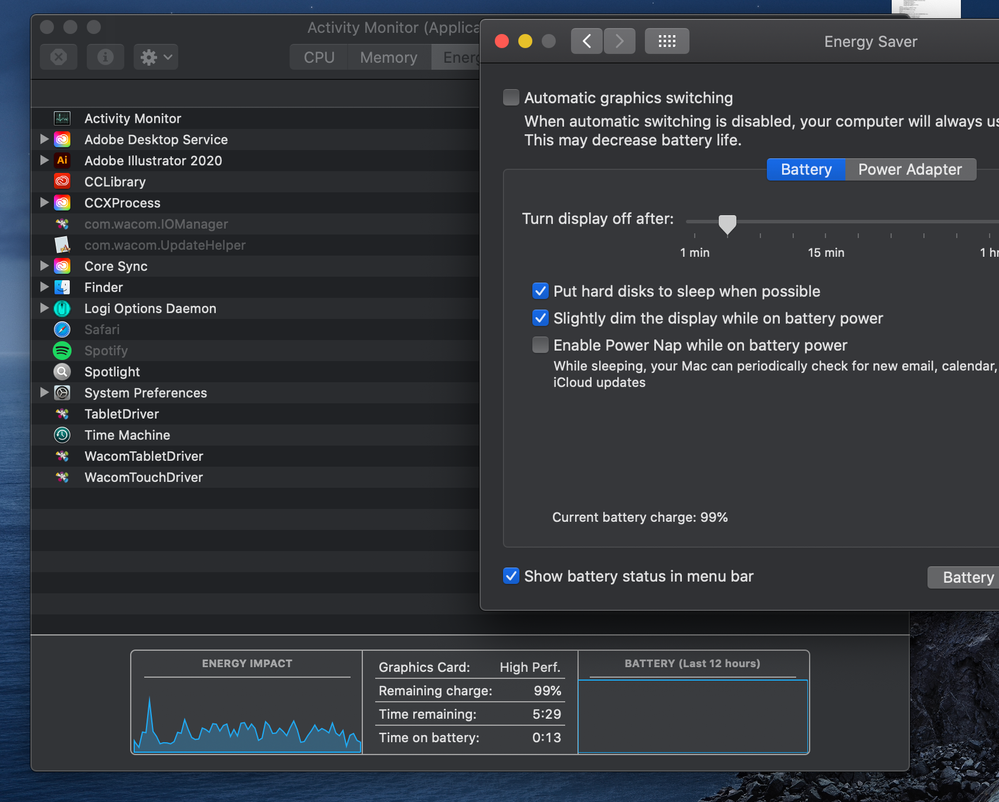Switch to CPU tab in Activity Monitor
This screenshot has width=999, height=802.
[319, 57]
